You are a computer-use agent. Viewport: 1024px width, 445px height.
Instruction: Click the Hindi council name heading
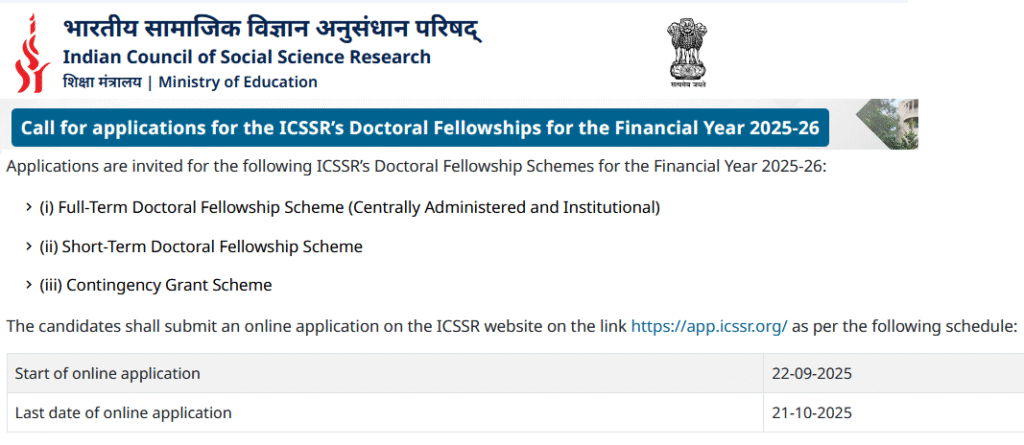pyautogui.click(x=271, y=26)
